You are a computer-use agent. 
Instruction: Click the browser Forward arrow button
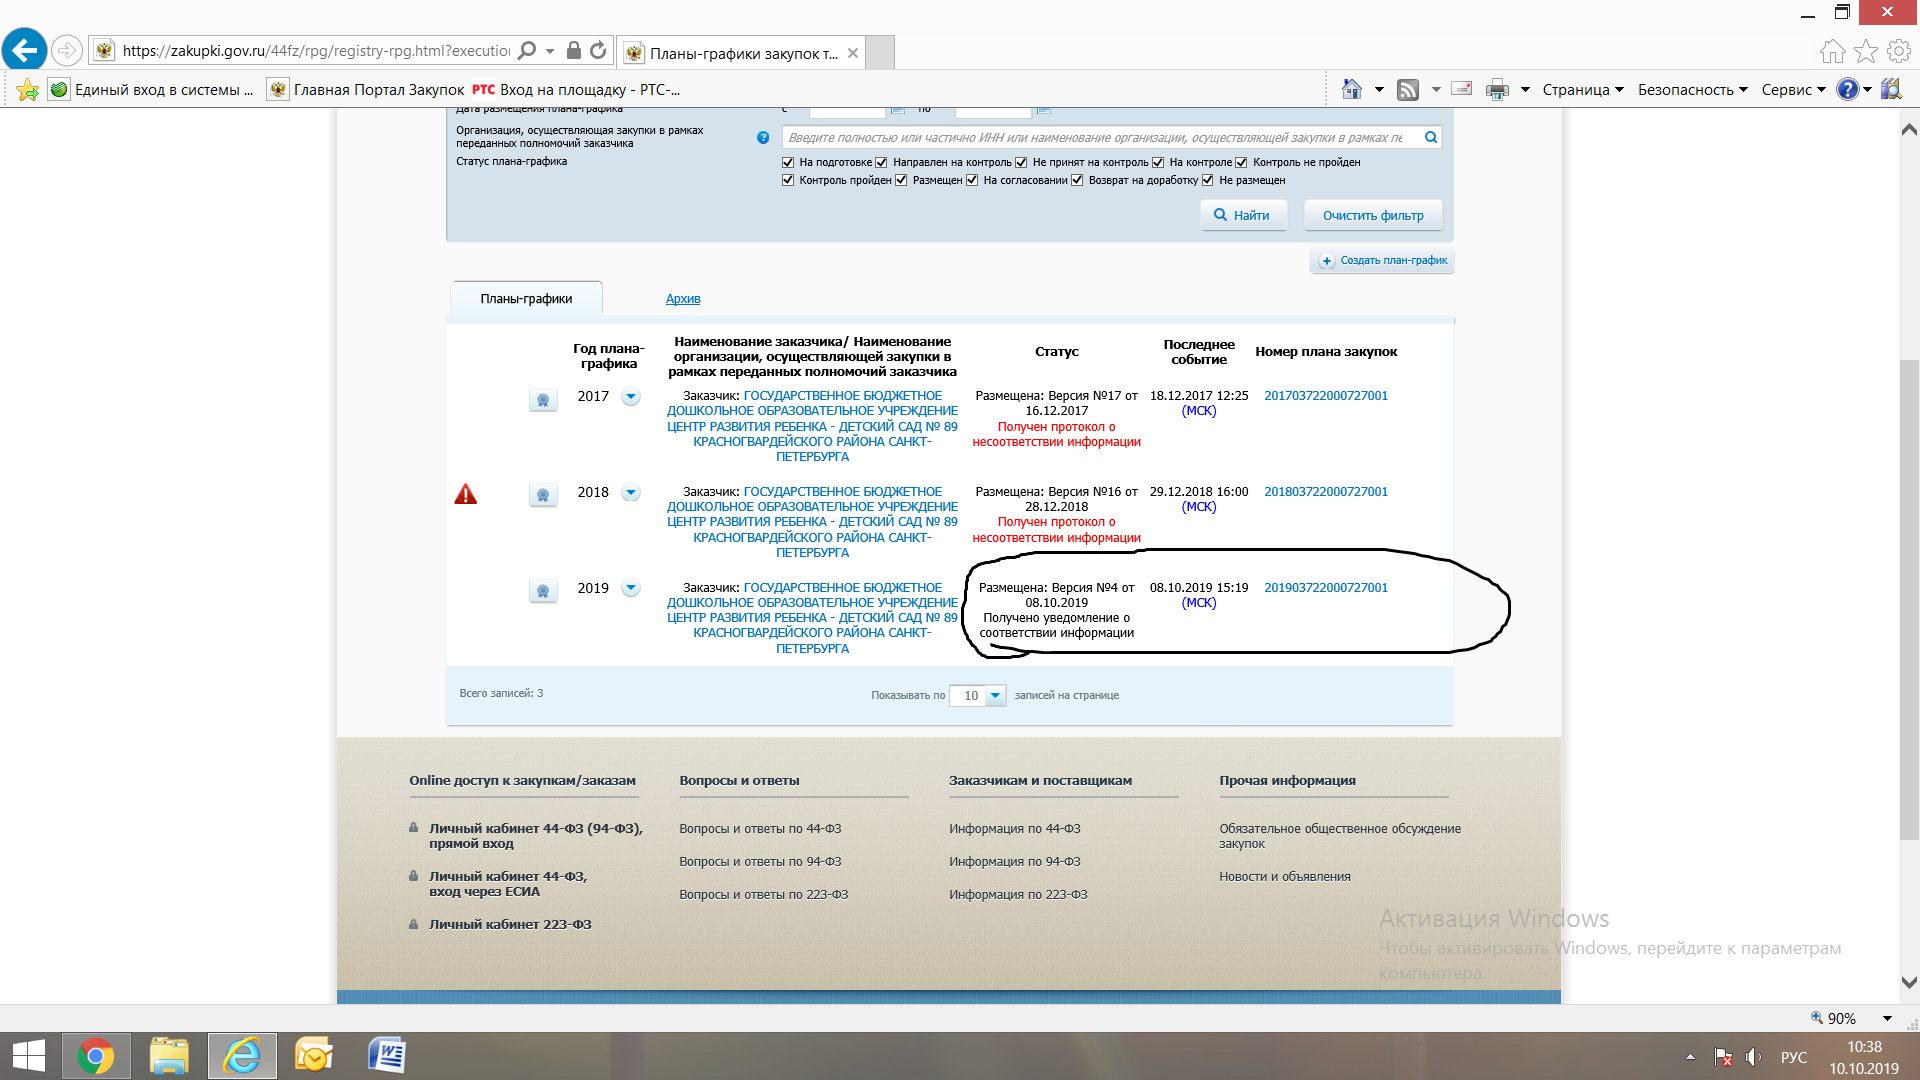click(x=66, y=50)
